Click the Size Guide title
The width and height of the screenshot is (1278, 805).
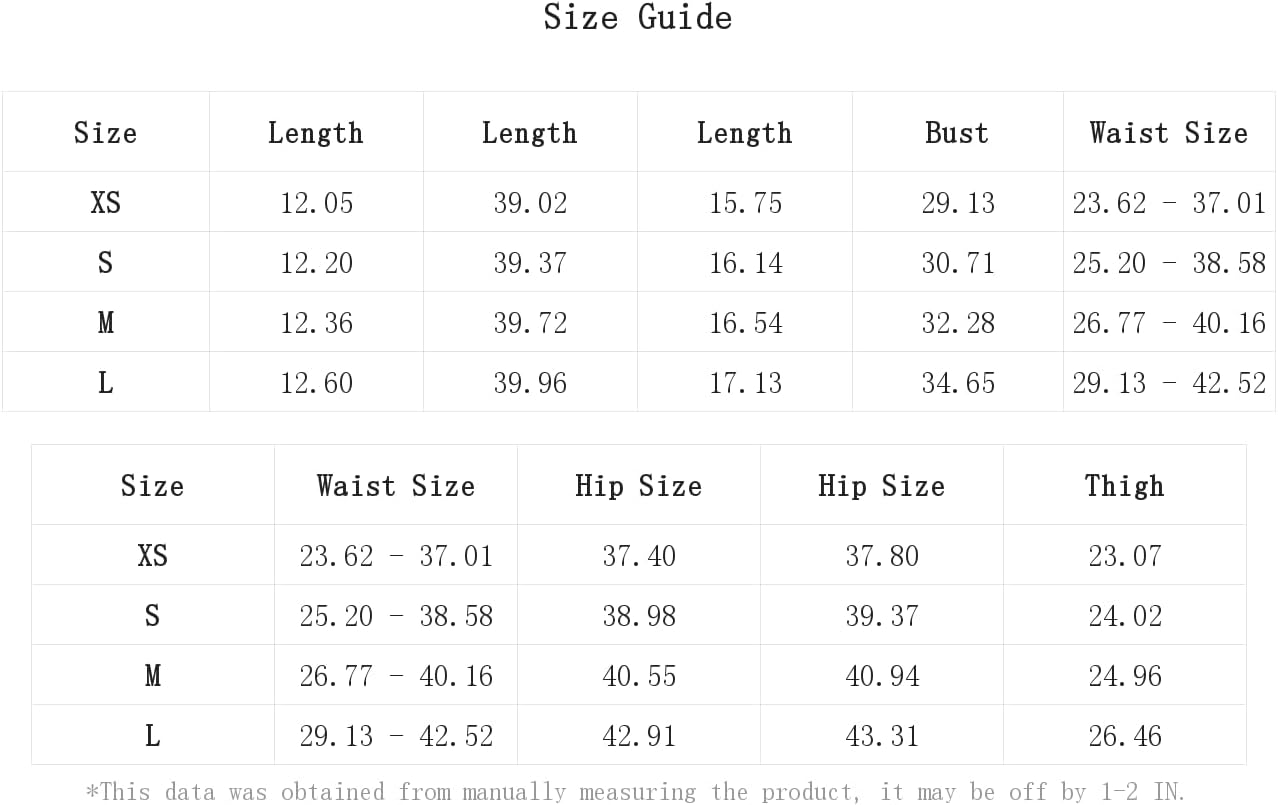(x=638, y=18)
